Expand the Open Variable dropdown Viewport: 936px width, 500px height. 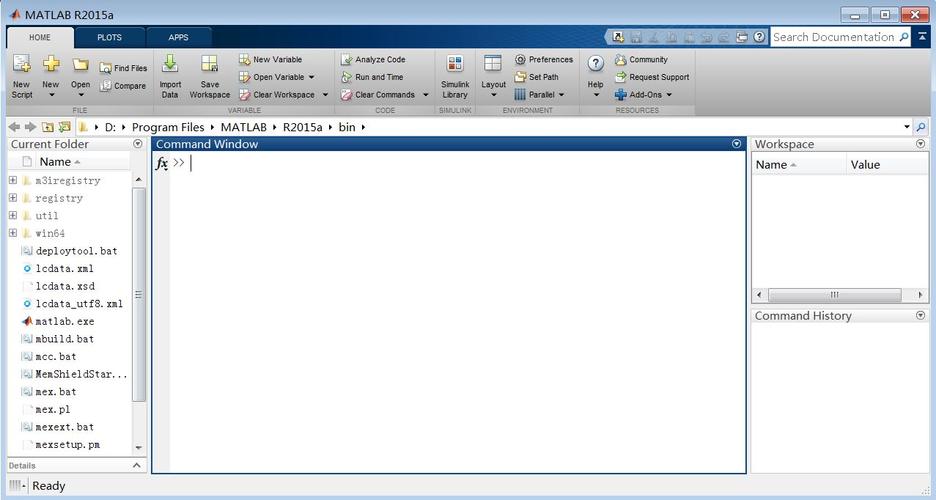coord(312,77)
